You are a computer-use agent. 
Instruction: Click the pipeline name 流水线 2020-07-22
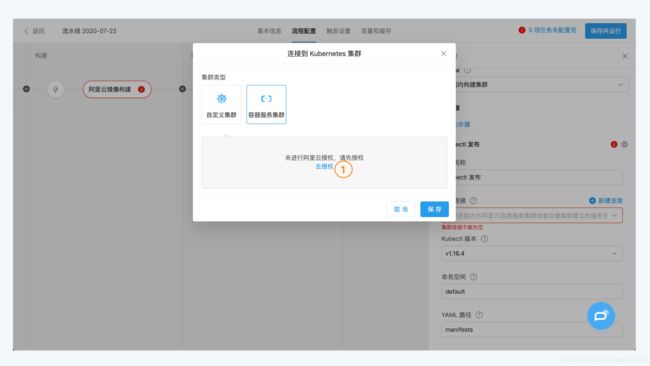89,31
